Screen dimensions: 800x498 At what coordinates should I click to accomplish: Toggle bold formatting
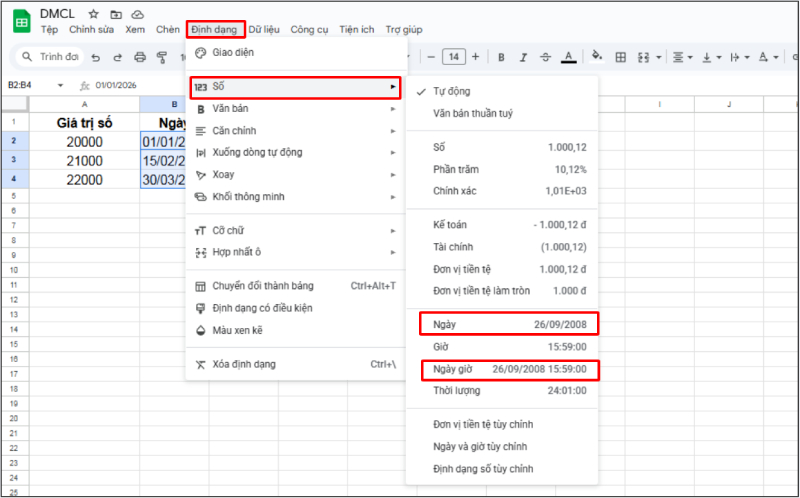coord(501,57)
